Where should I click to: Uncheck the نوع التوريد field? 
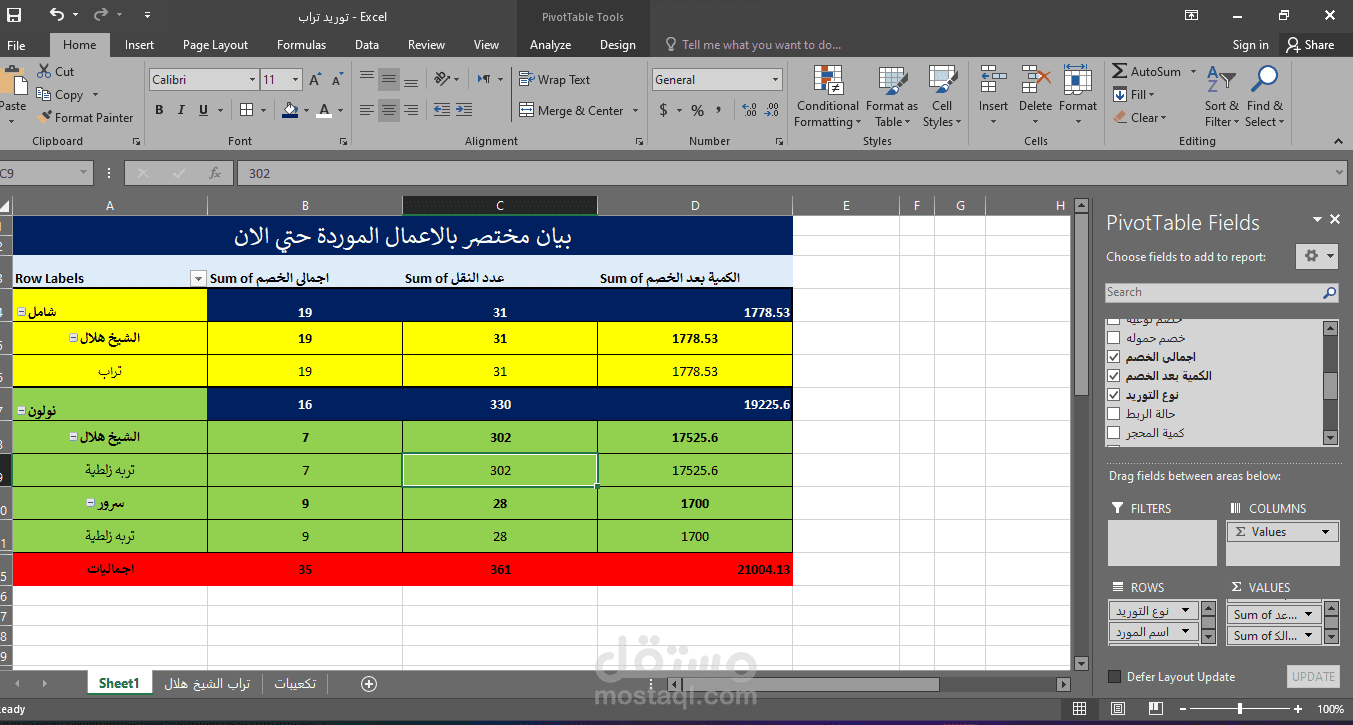[1113, 395]
